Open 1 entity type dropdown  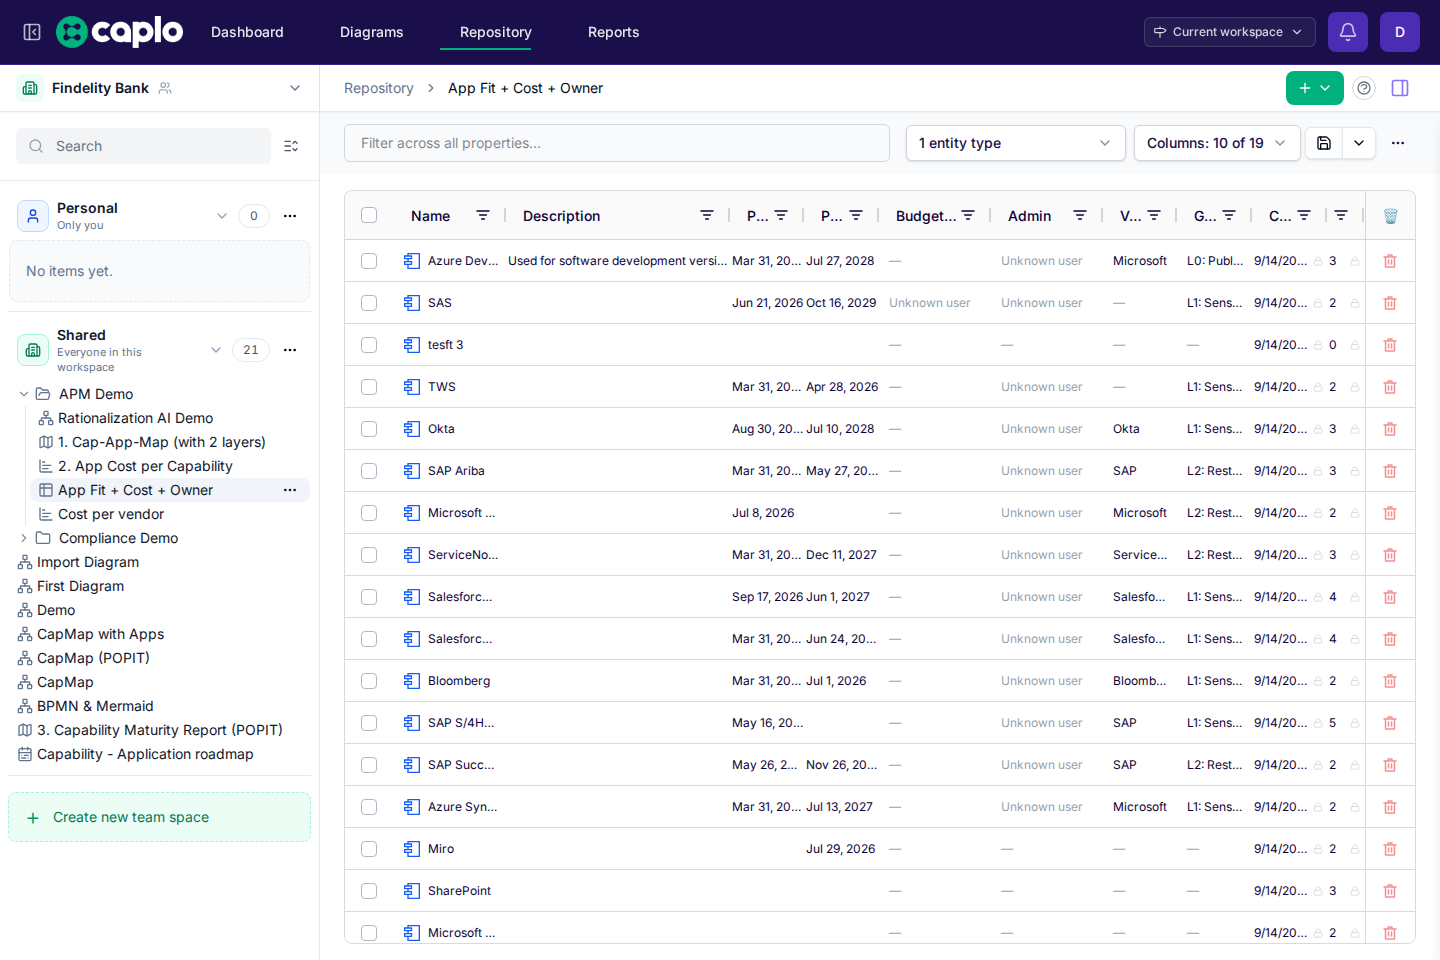[x=1015, y=143]
